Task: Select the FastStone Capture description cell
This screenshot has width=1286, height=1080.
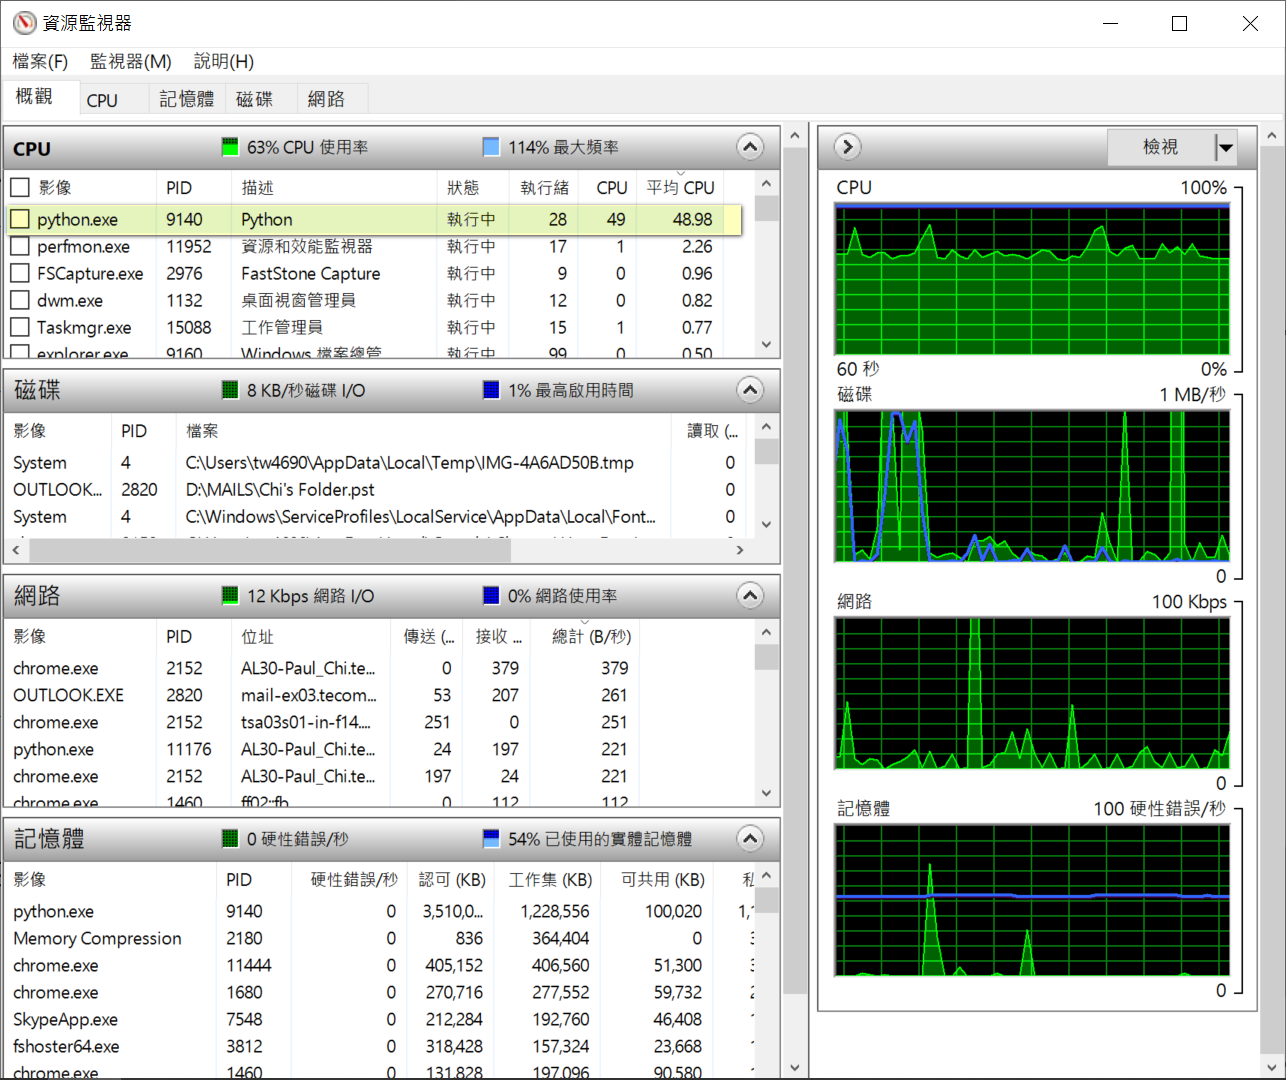Action: [310, 273]
